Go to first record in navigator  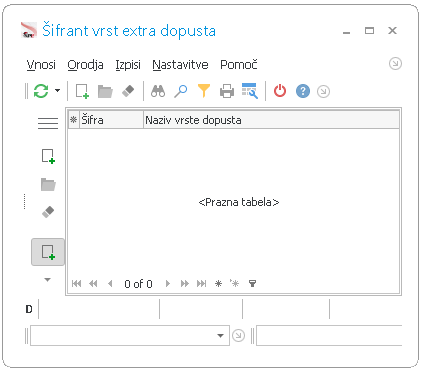(77, 284)
